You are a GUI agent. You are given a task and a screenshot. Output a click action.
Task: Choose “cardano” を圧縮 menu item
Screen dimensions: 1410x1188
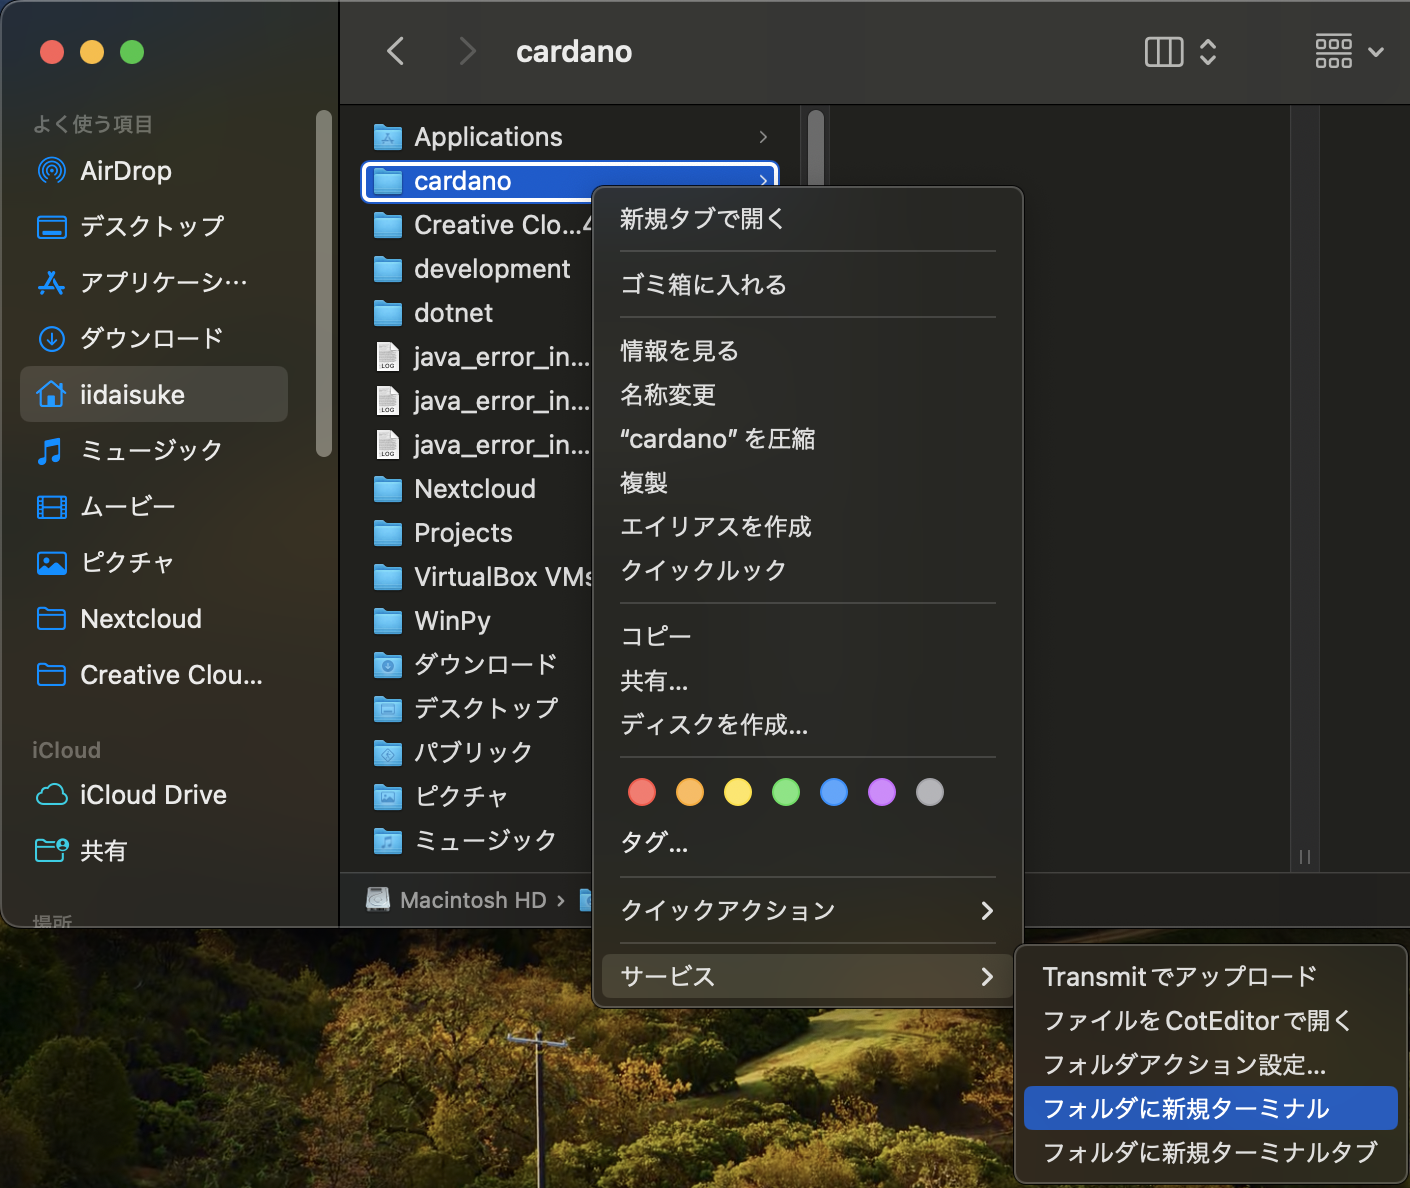(x=808, y=439)
